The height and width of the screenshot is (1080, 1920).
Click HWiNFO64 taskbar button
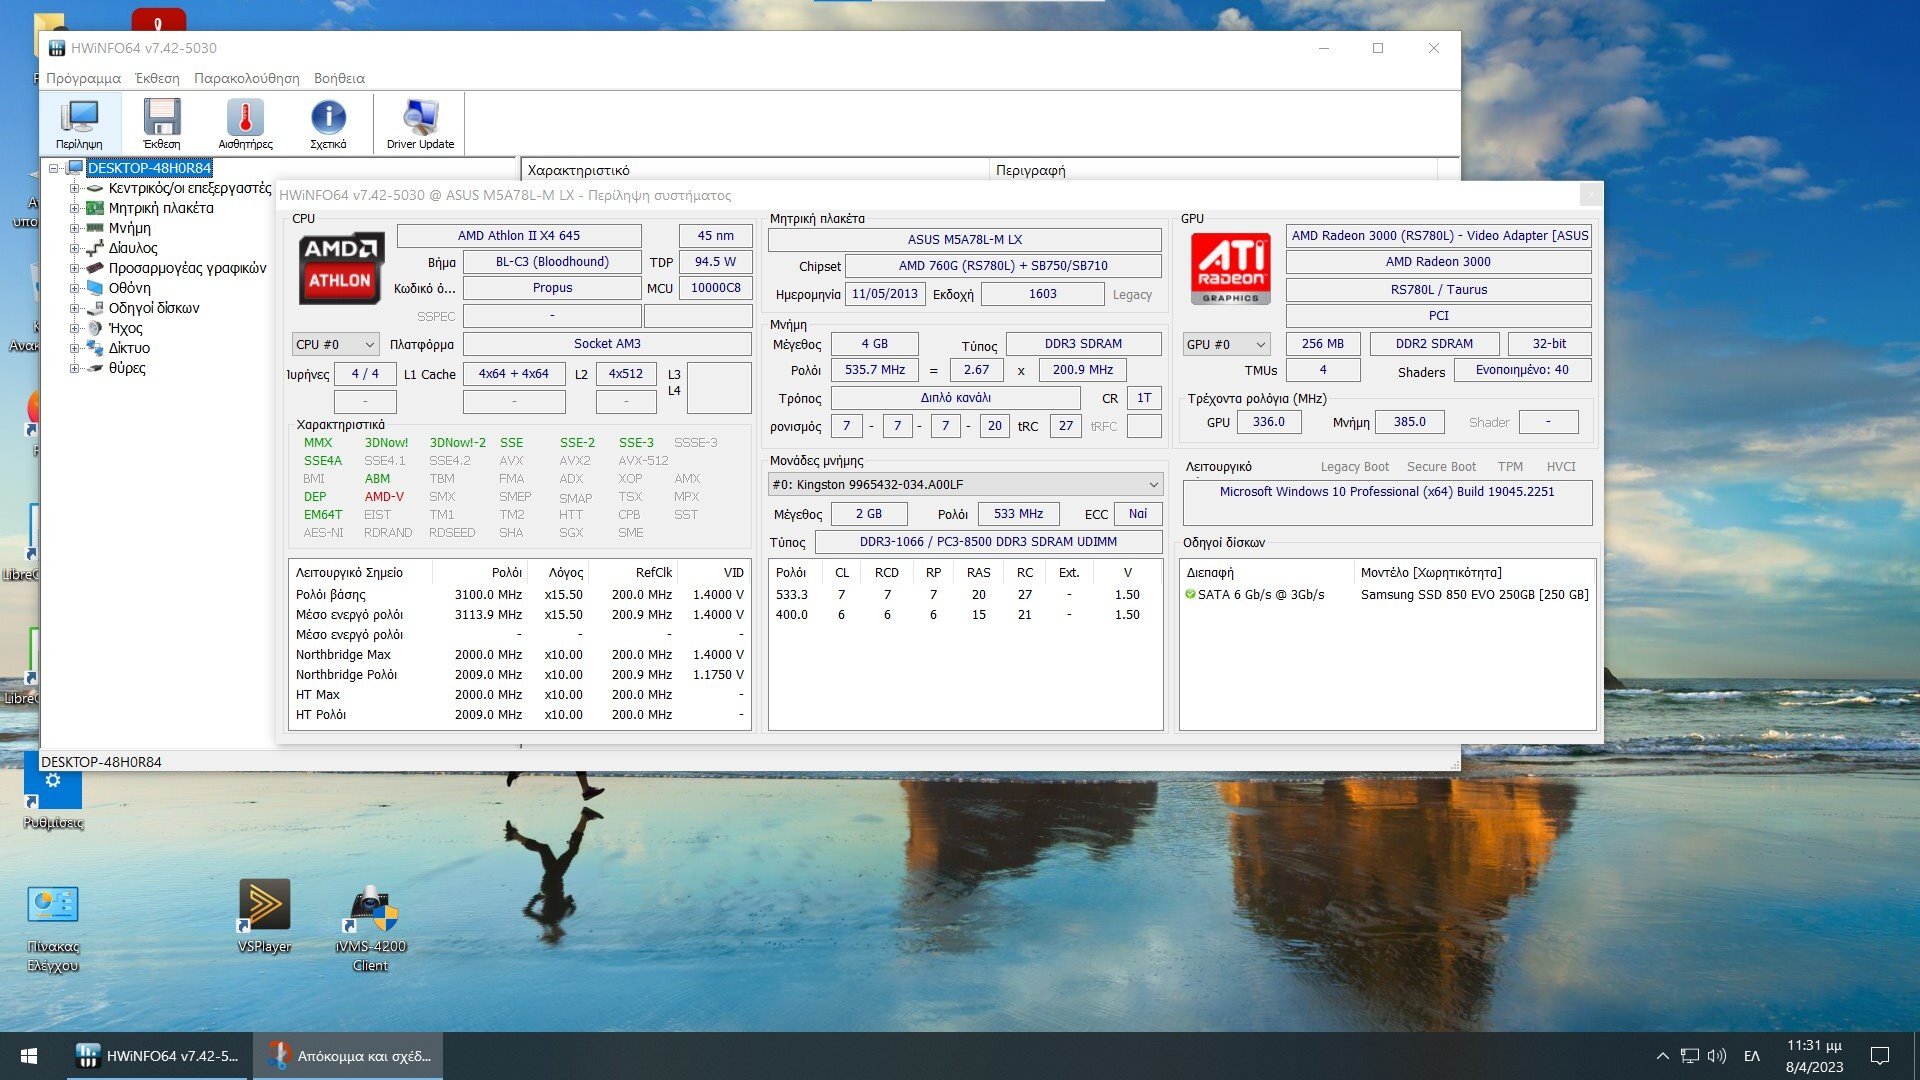coord(158,1056)
